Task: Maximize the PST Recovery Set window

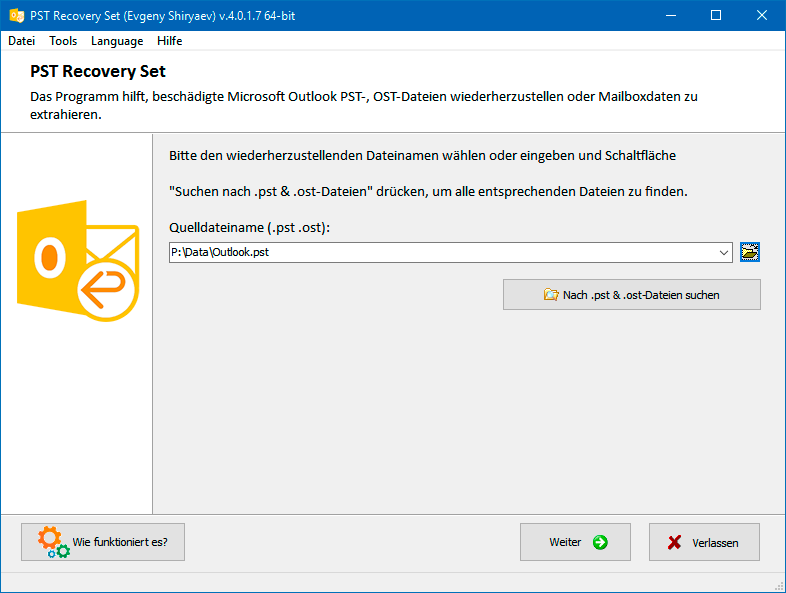Action: 715,15
